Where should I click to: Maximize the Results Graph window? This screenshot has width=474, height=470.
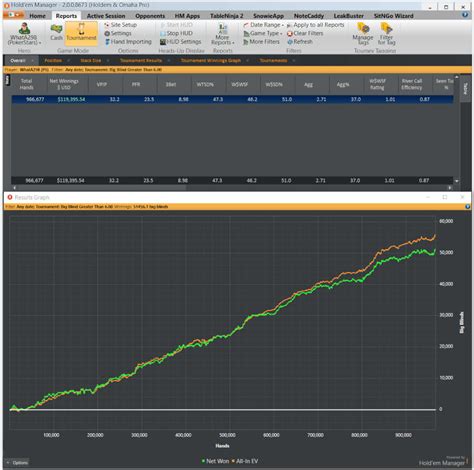pos(444,197)
